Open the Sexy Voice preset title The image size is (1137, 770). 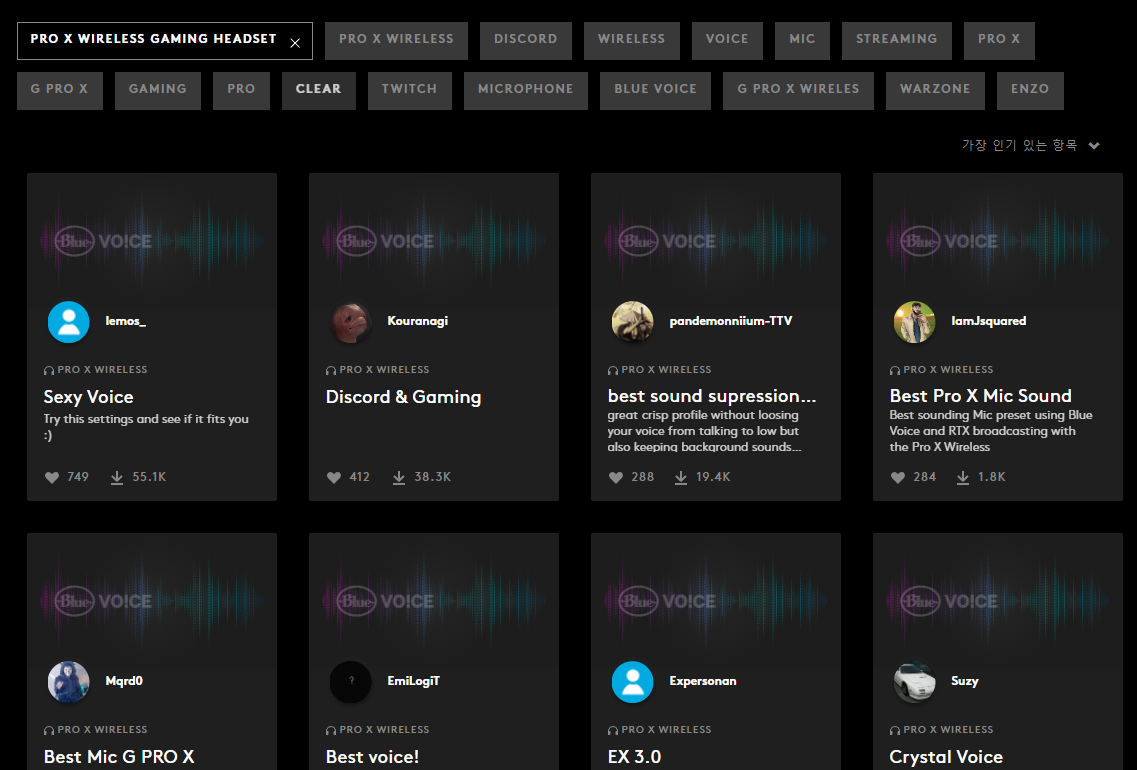pos(88,397)
